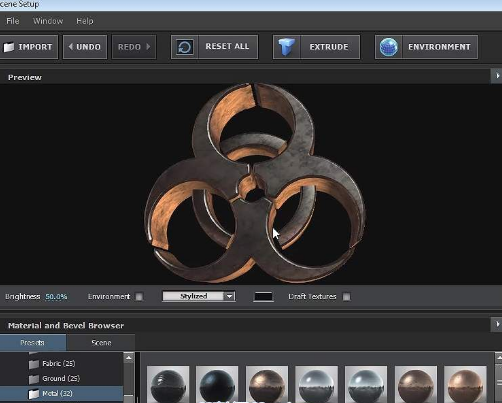This screenshot has height=403, width=502.
Task: Select the fourth chrome metal material
Action: point(316,384)
